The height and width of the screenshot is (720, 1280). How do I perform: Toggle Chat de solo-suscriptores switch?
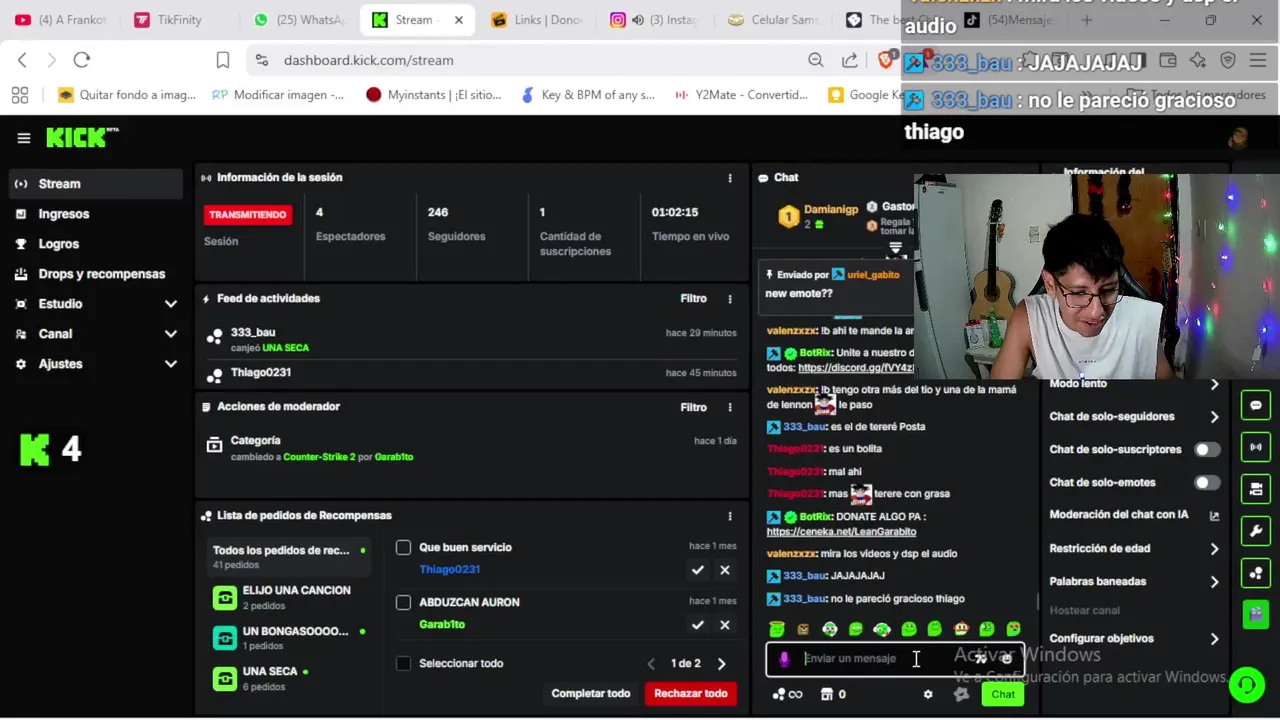coord(1208,450)
